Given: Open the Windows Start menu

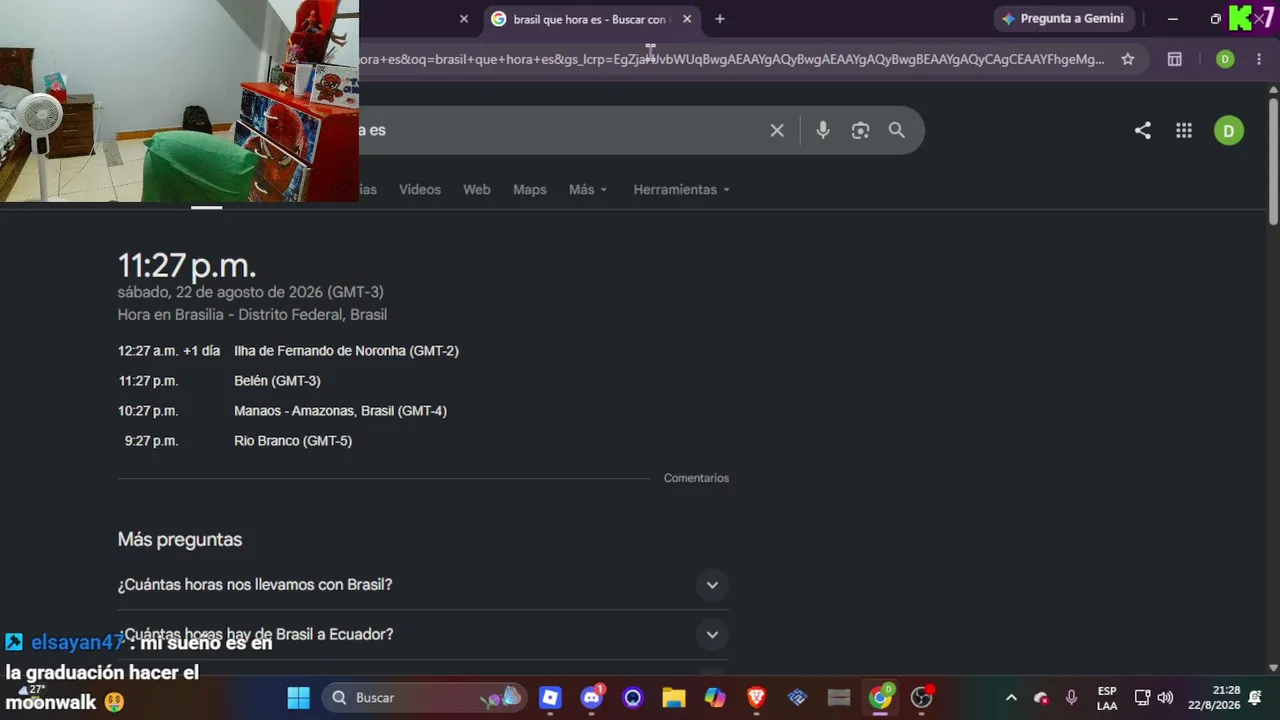Looking at the screenshot, I should point(298,698).
